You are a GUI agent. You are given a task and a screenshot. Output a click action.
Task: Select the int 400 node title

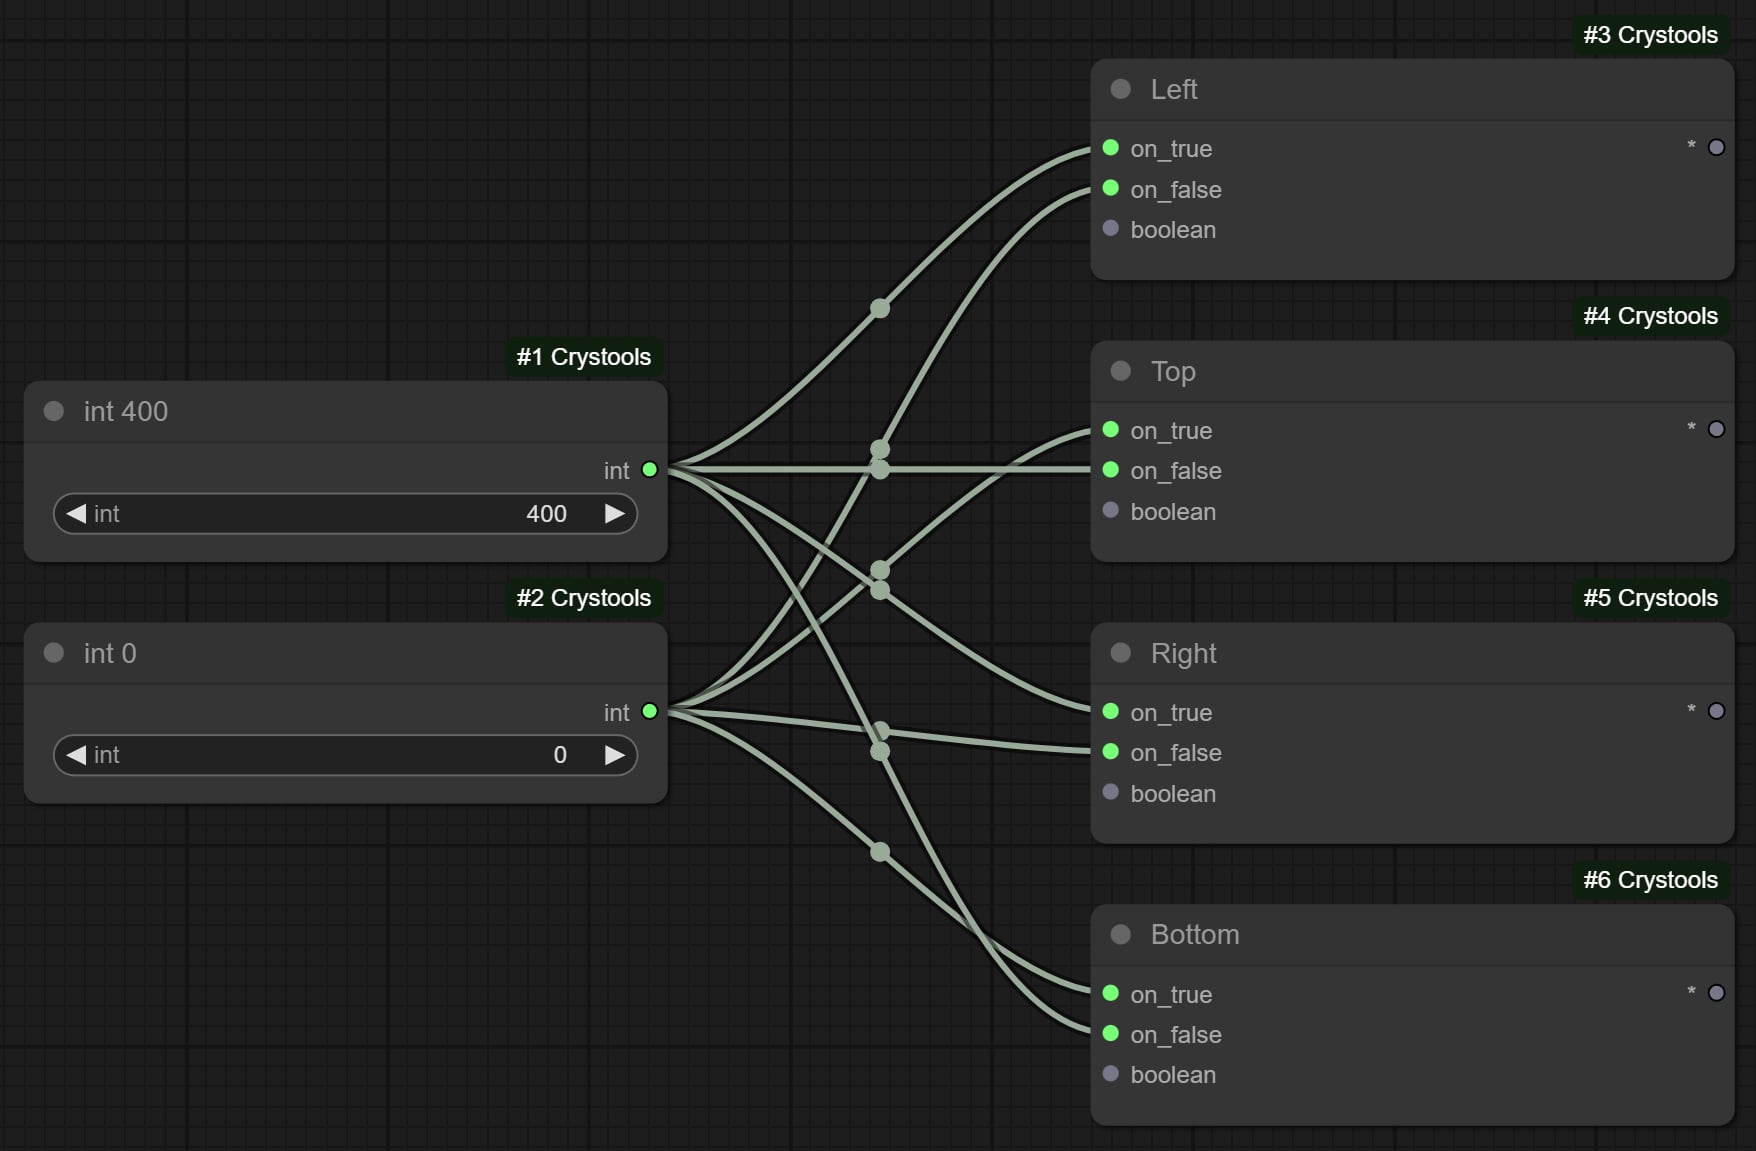point(126,411)
